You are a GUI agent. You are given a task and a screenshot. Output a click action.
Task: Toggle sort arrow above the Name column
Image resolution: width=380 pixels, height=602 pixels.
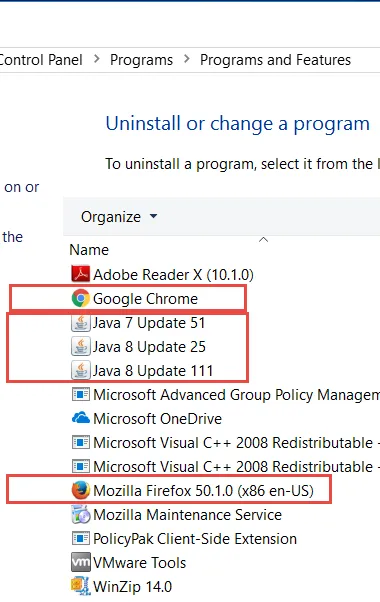pos(263,240)
